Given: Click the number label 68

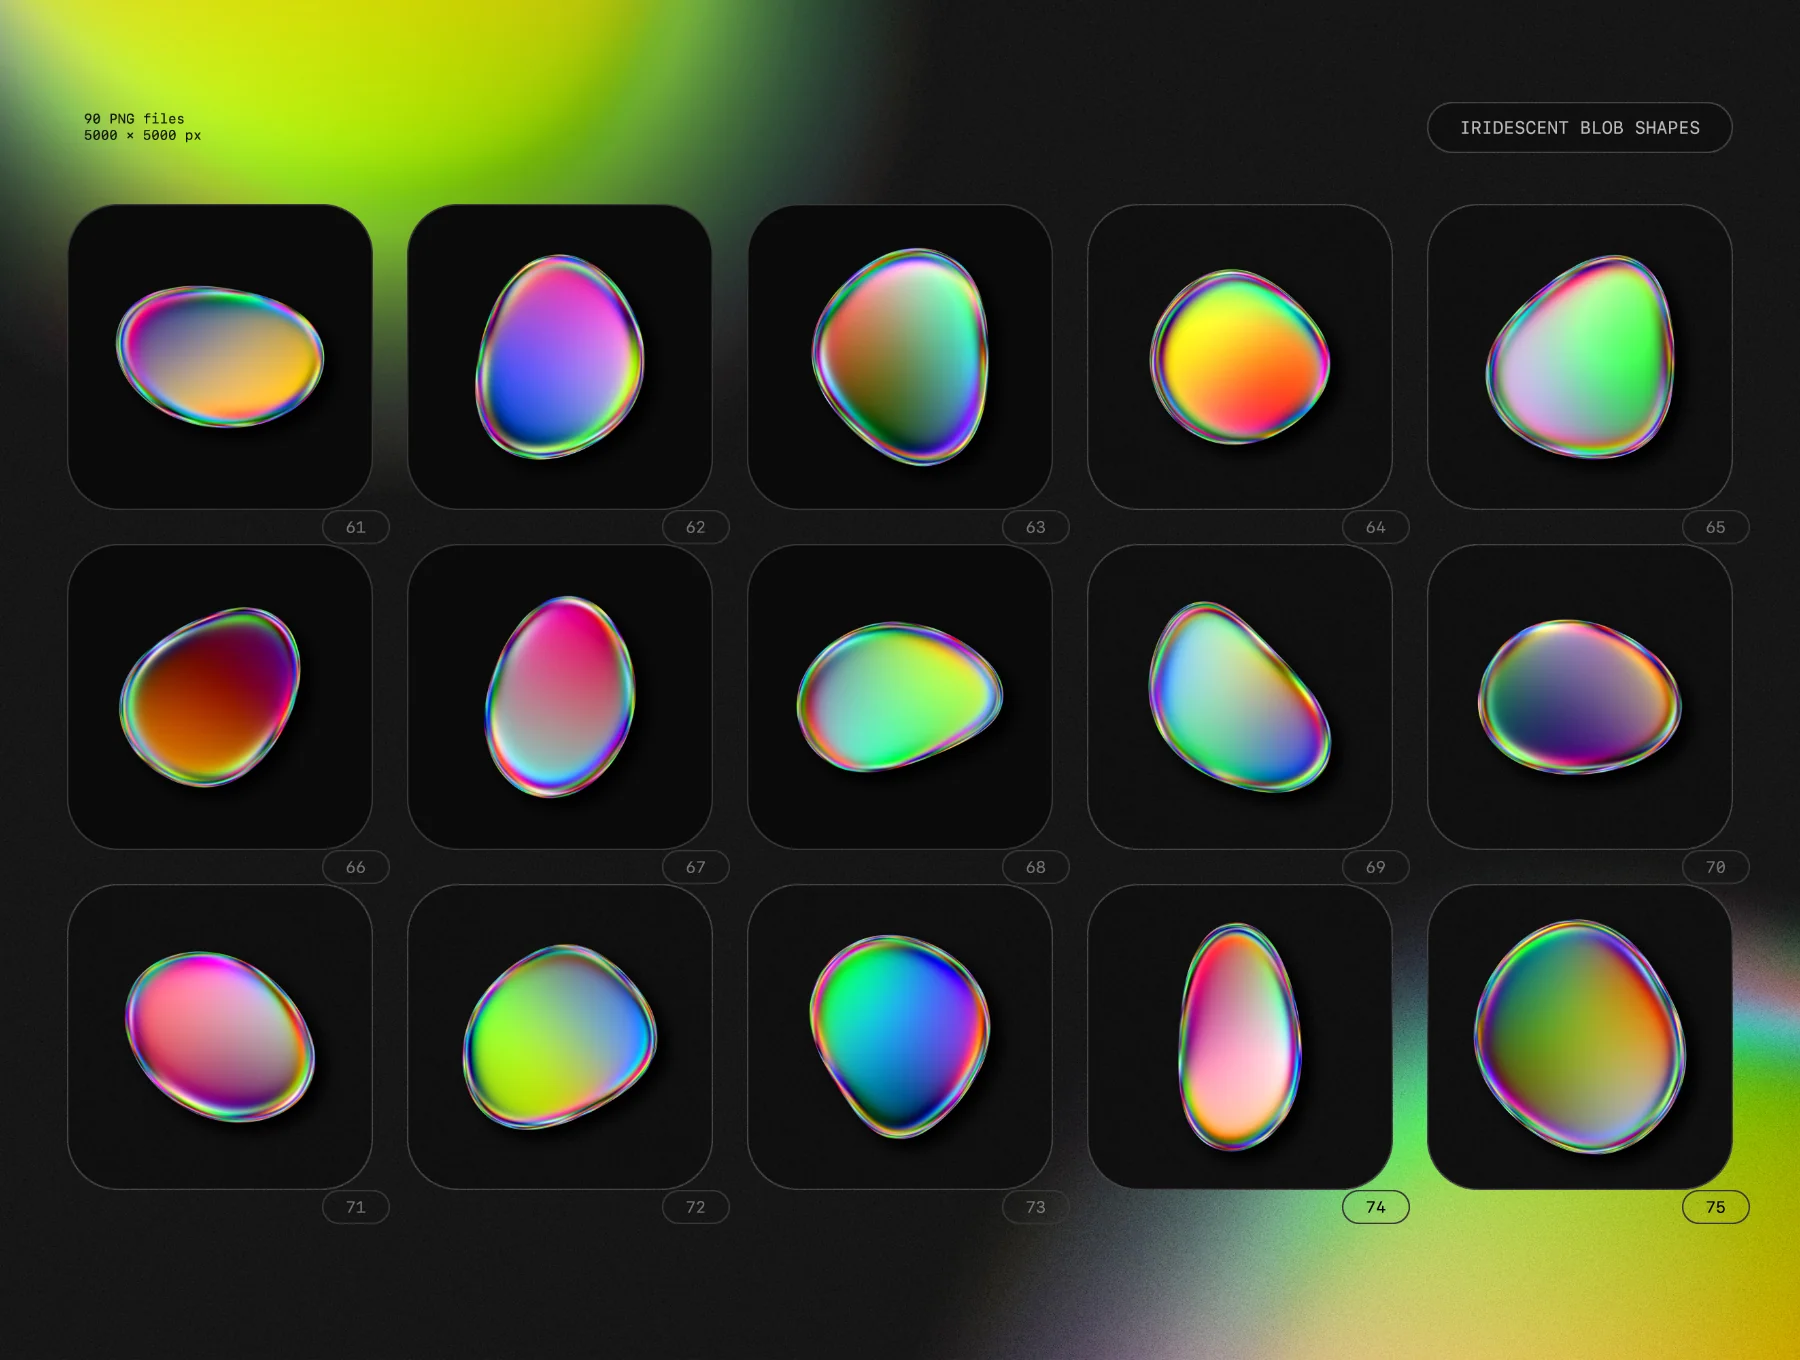Looking at the screenshot, I should click(1036, 867).
